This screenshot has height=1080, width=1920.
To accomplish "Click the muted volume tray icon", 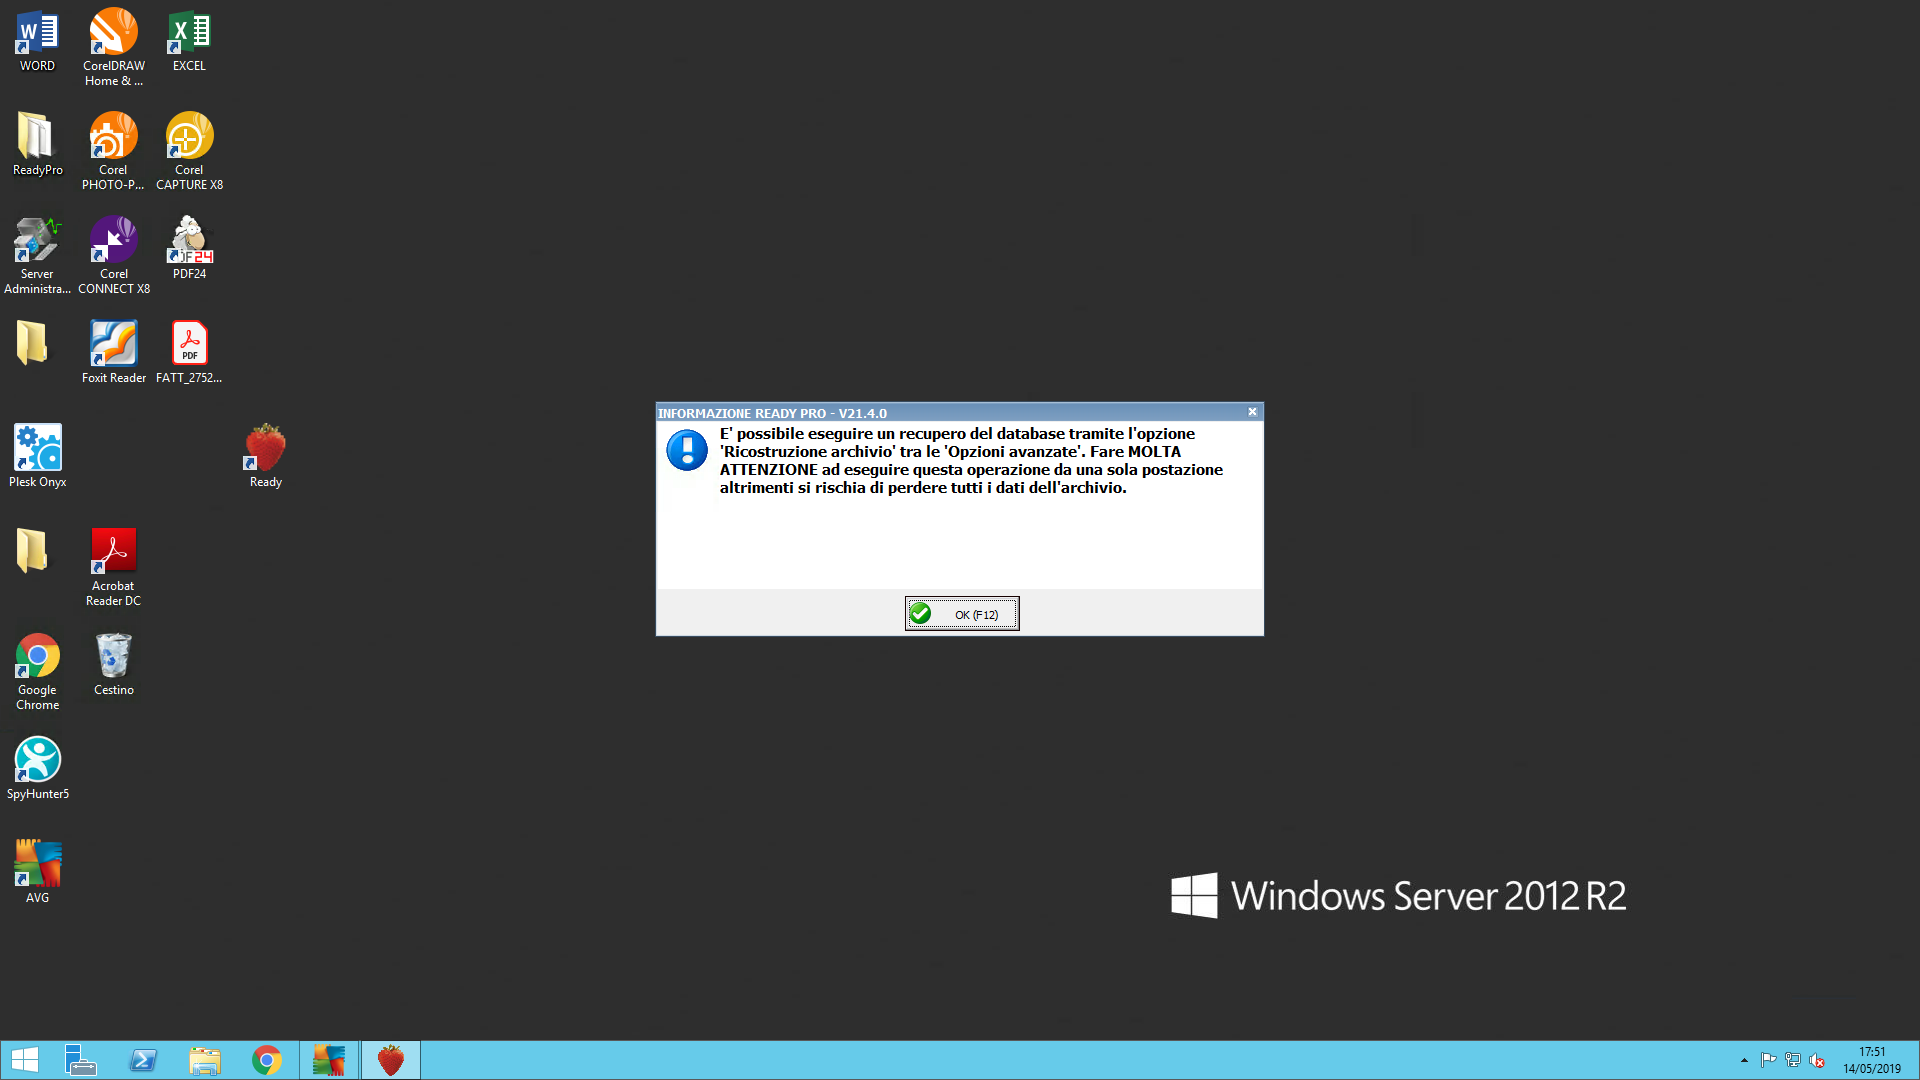I will [x=1817, y=1060].
